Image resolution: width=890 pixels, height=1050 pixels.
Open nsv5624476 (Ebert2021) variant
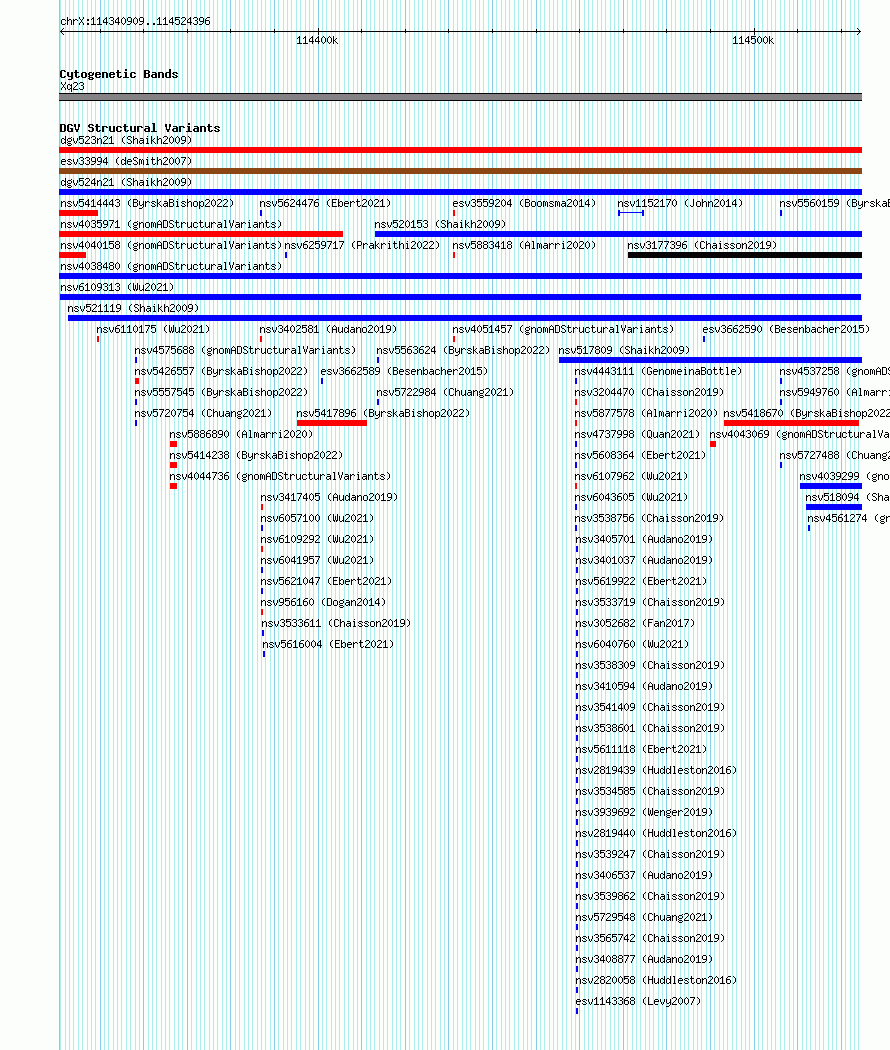[325, 203]
